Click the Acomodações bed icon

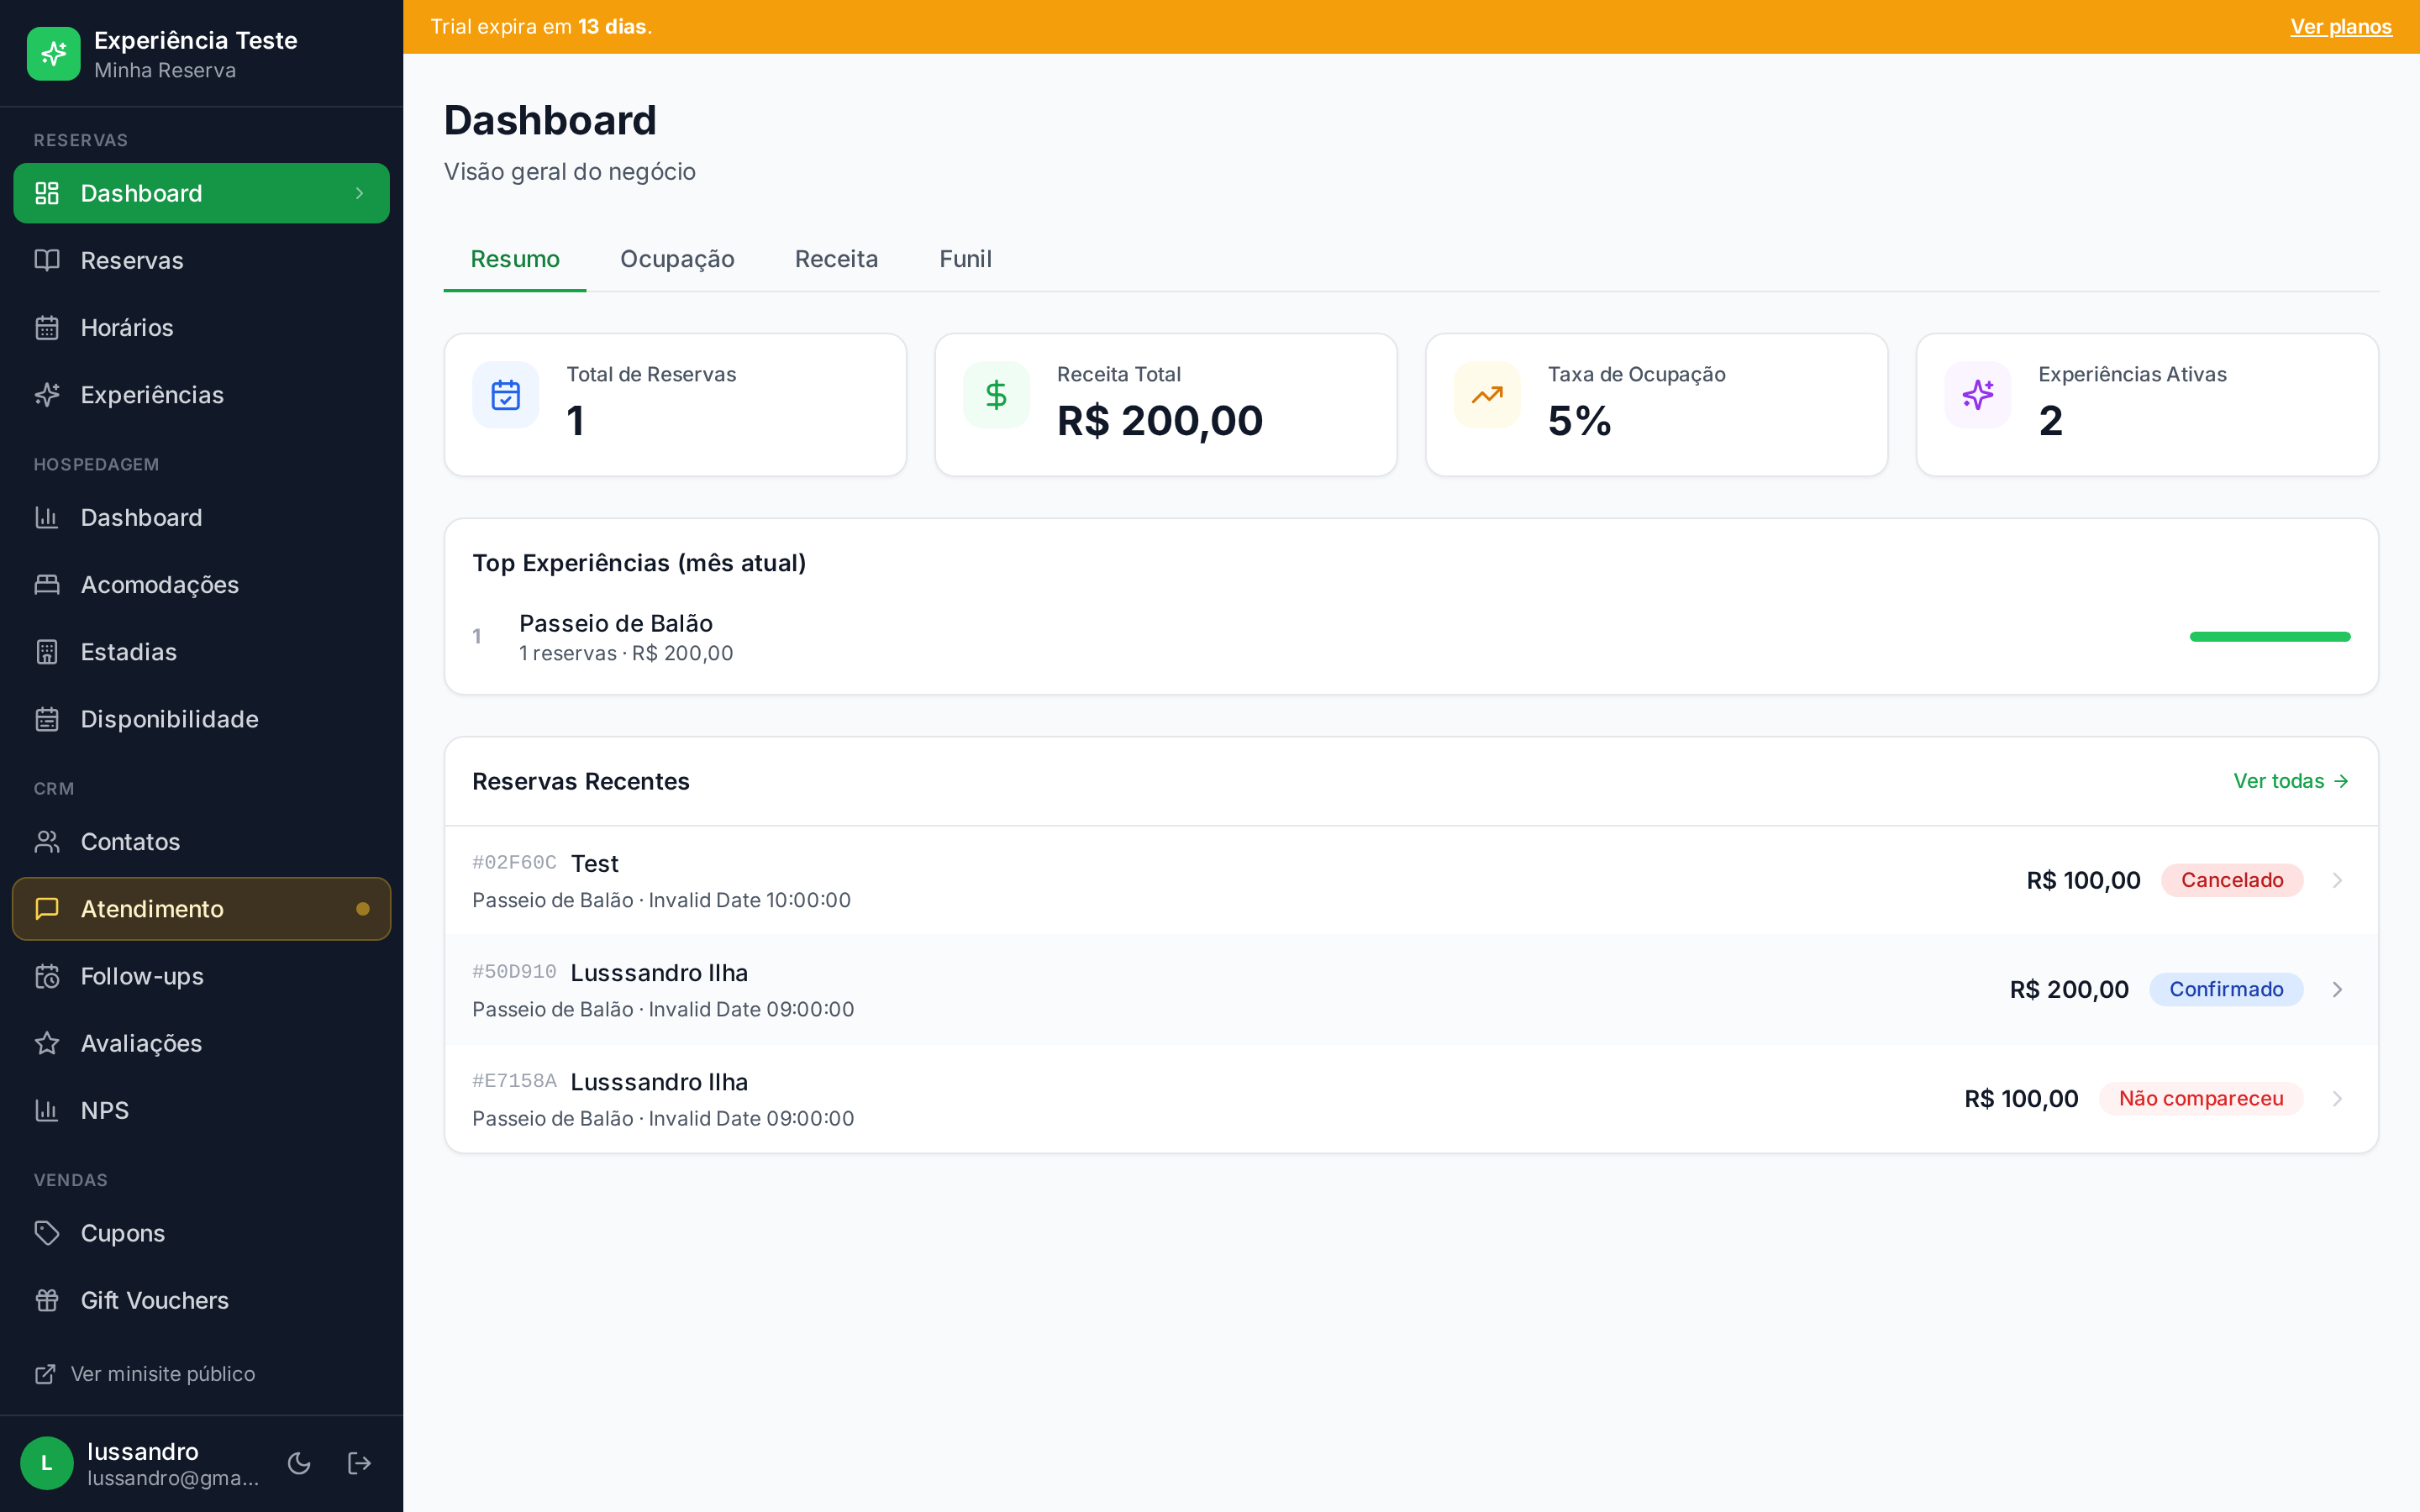pyautogui.click(x=47, y=584)
